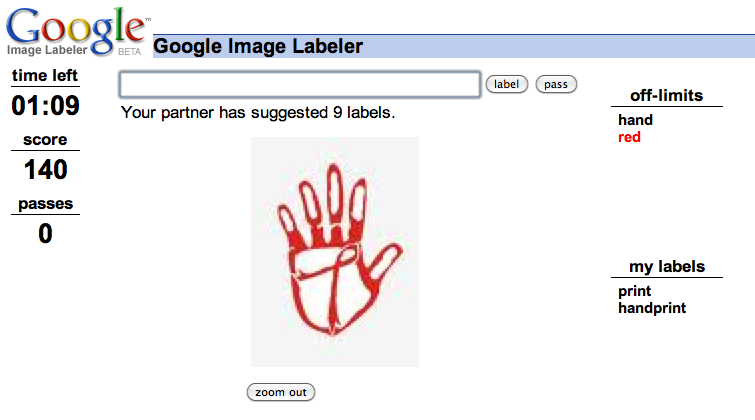Click the "Google Image Labeler" page title

coord(258,46)
